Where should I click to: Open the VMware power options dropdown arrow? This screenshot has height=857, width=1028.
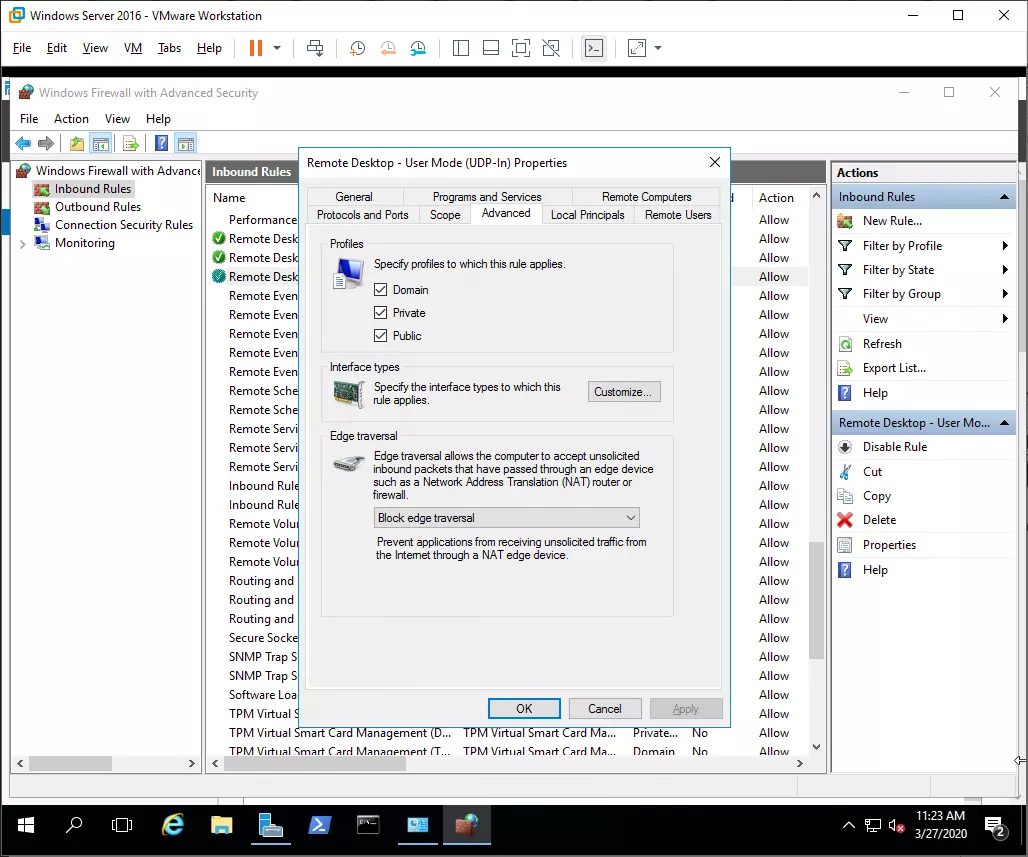277,48
